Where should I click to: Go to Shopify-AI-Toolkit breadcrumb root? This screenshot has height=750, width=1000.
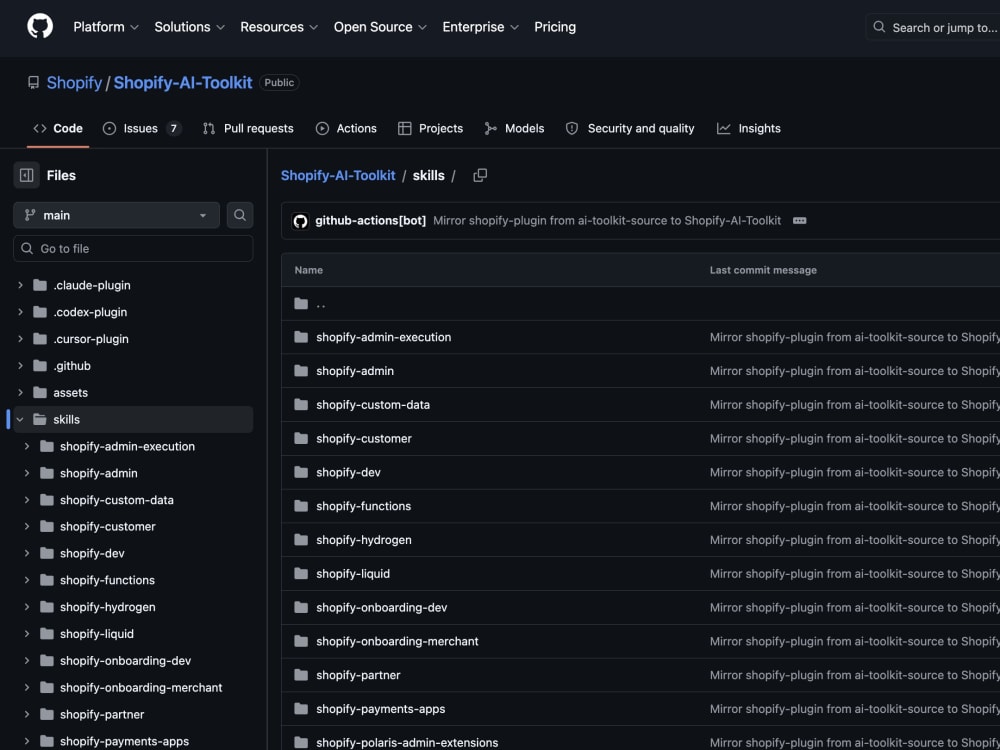pos(338,175)
